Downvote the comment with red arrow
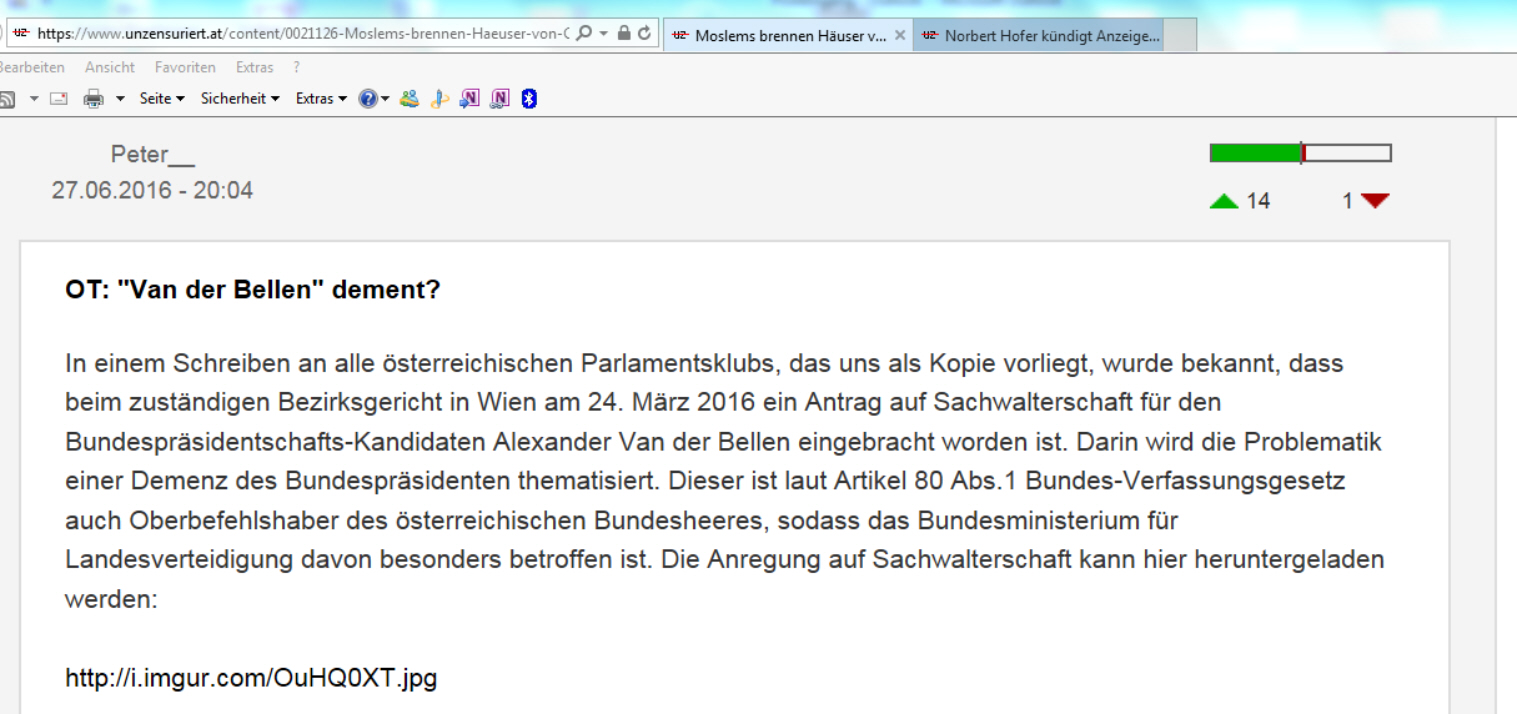 pos(1375,201)
